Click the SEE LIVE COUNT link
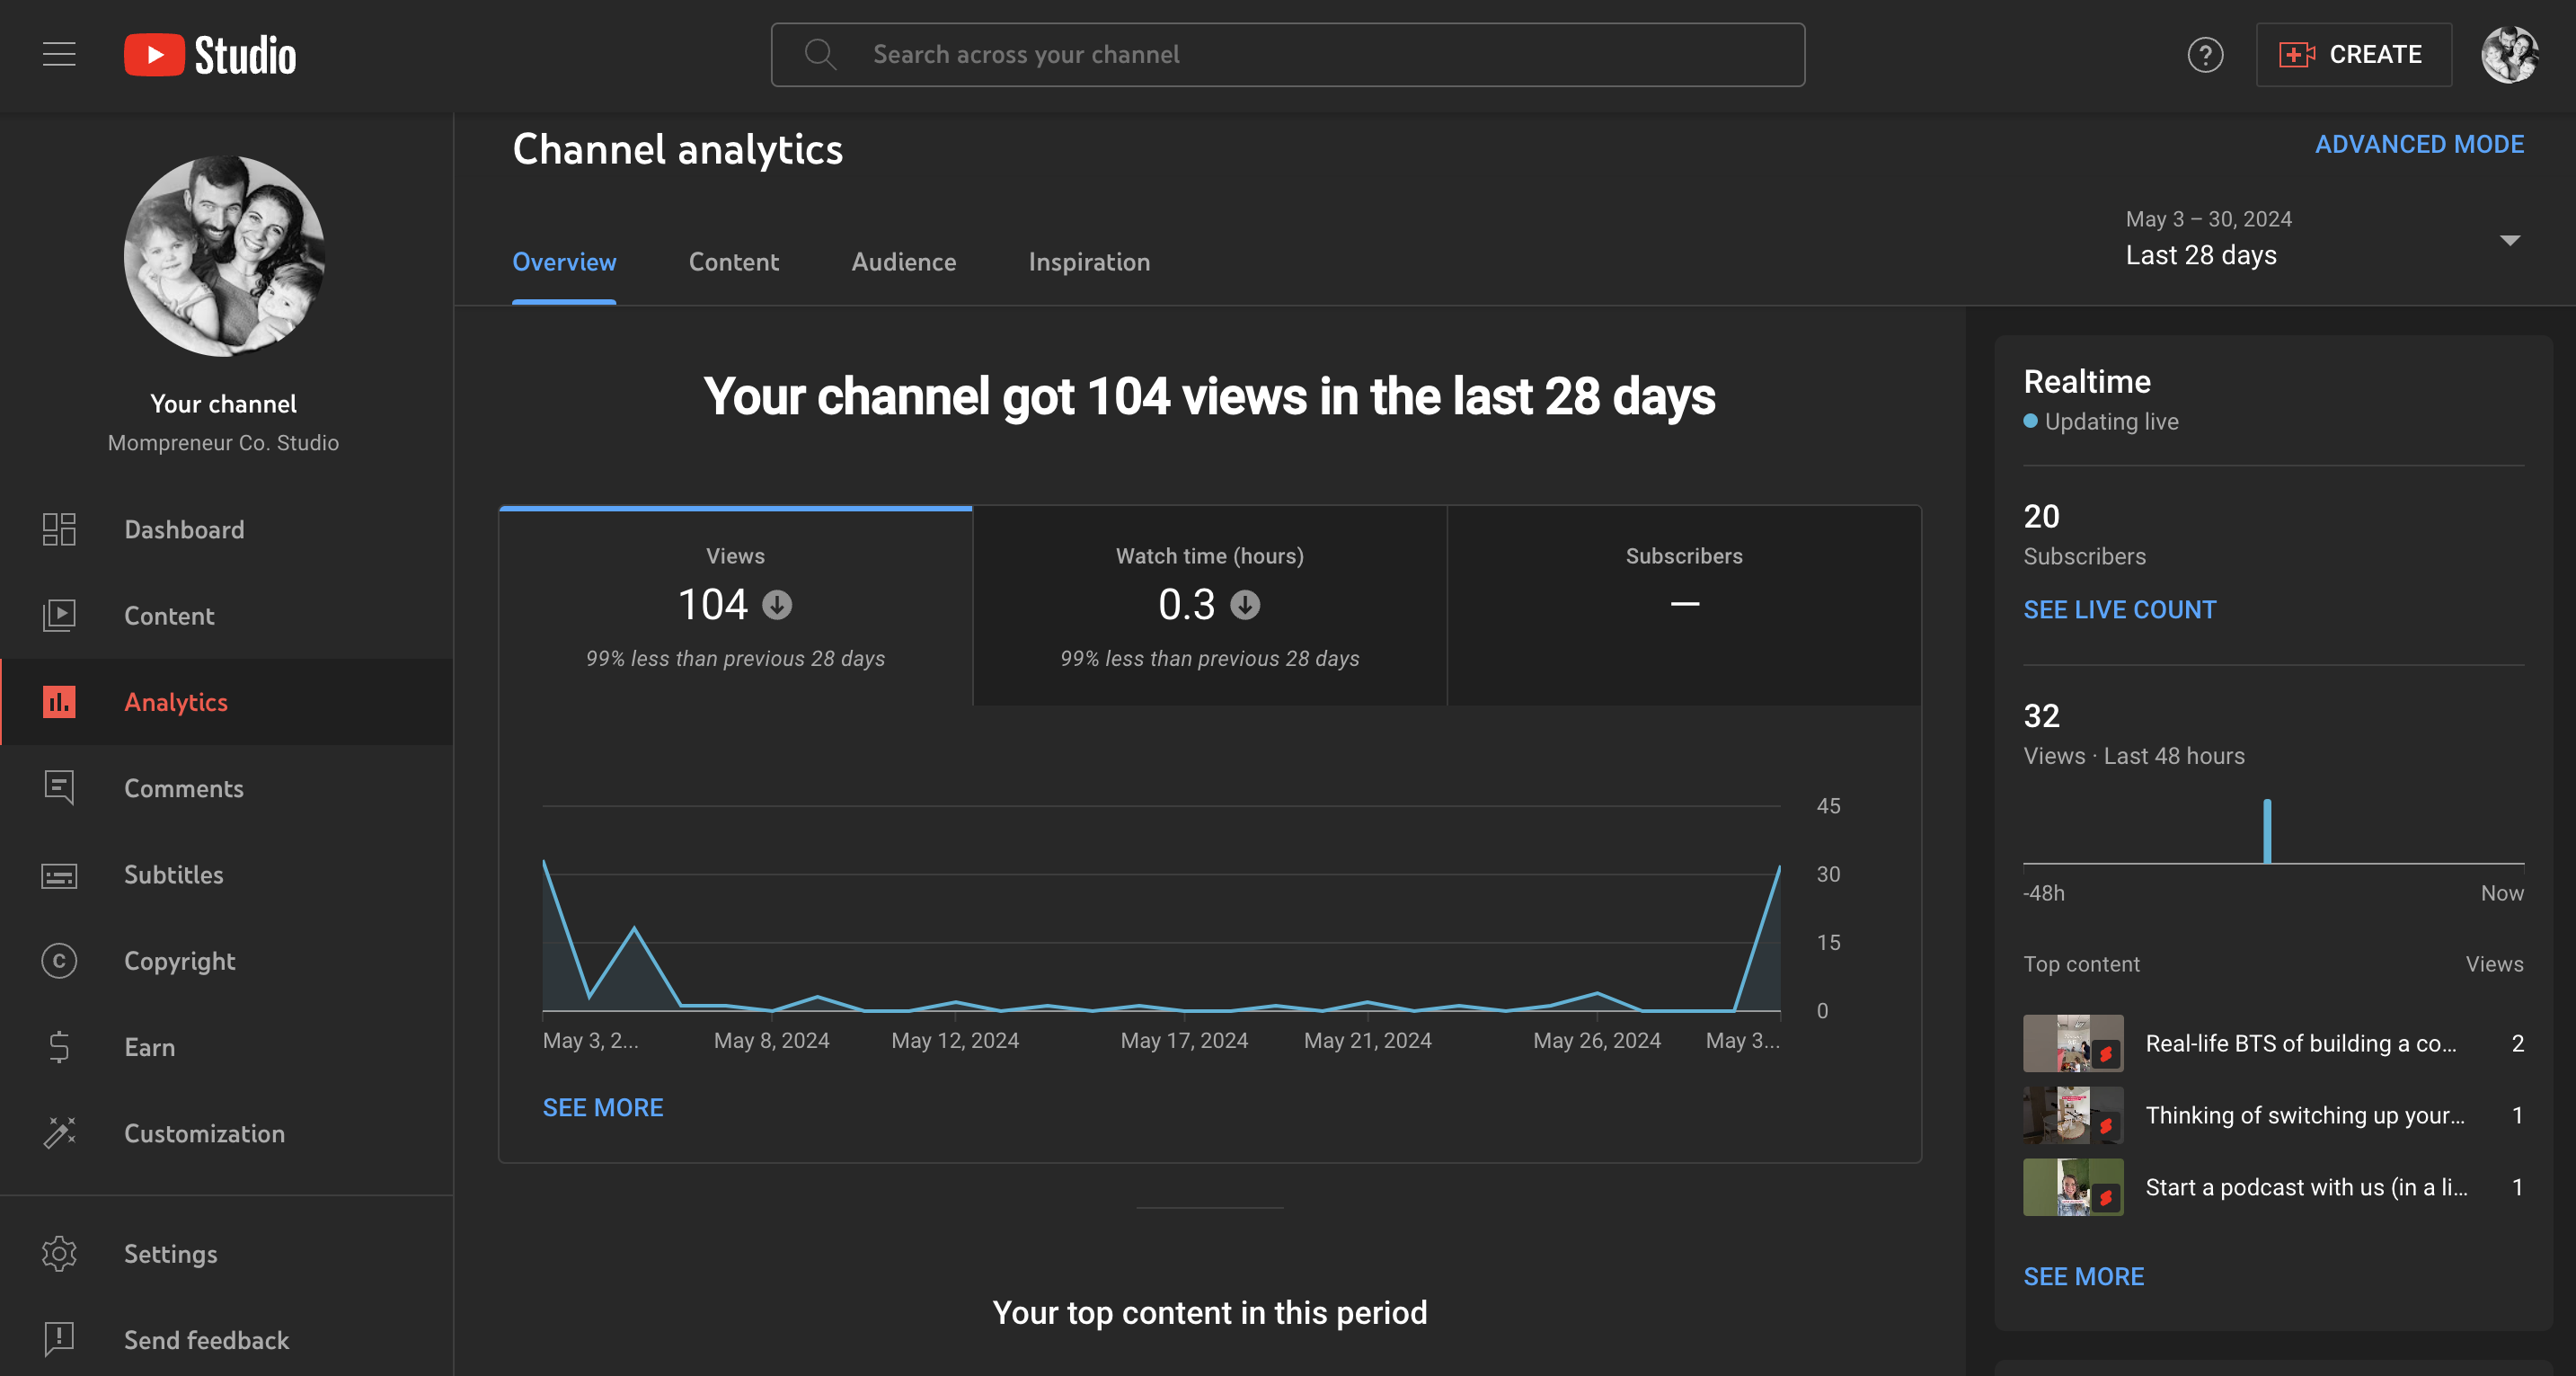2576x1376 pixels. click(2119, 610)
